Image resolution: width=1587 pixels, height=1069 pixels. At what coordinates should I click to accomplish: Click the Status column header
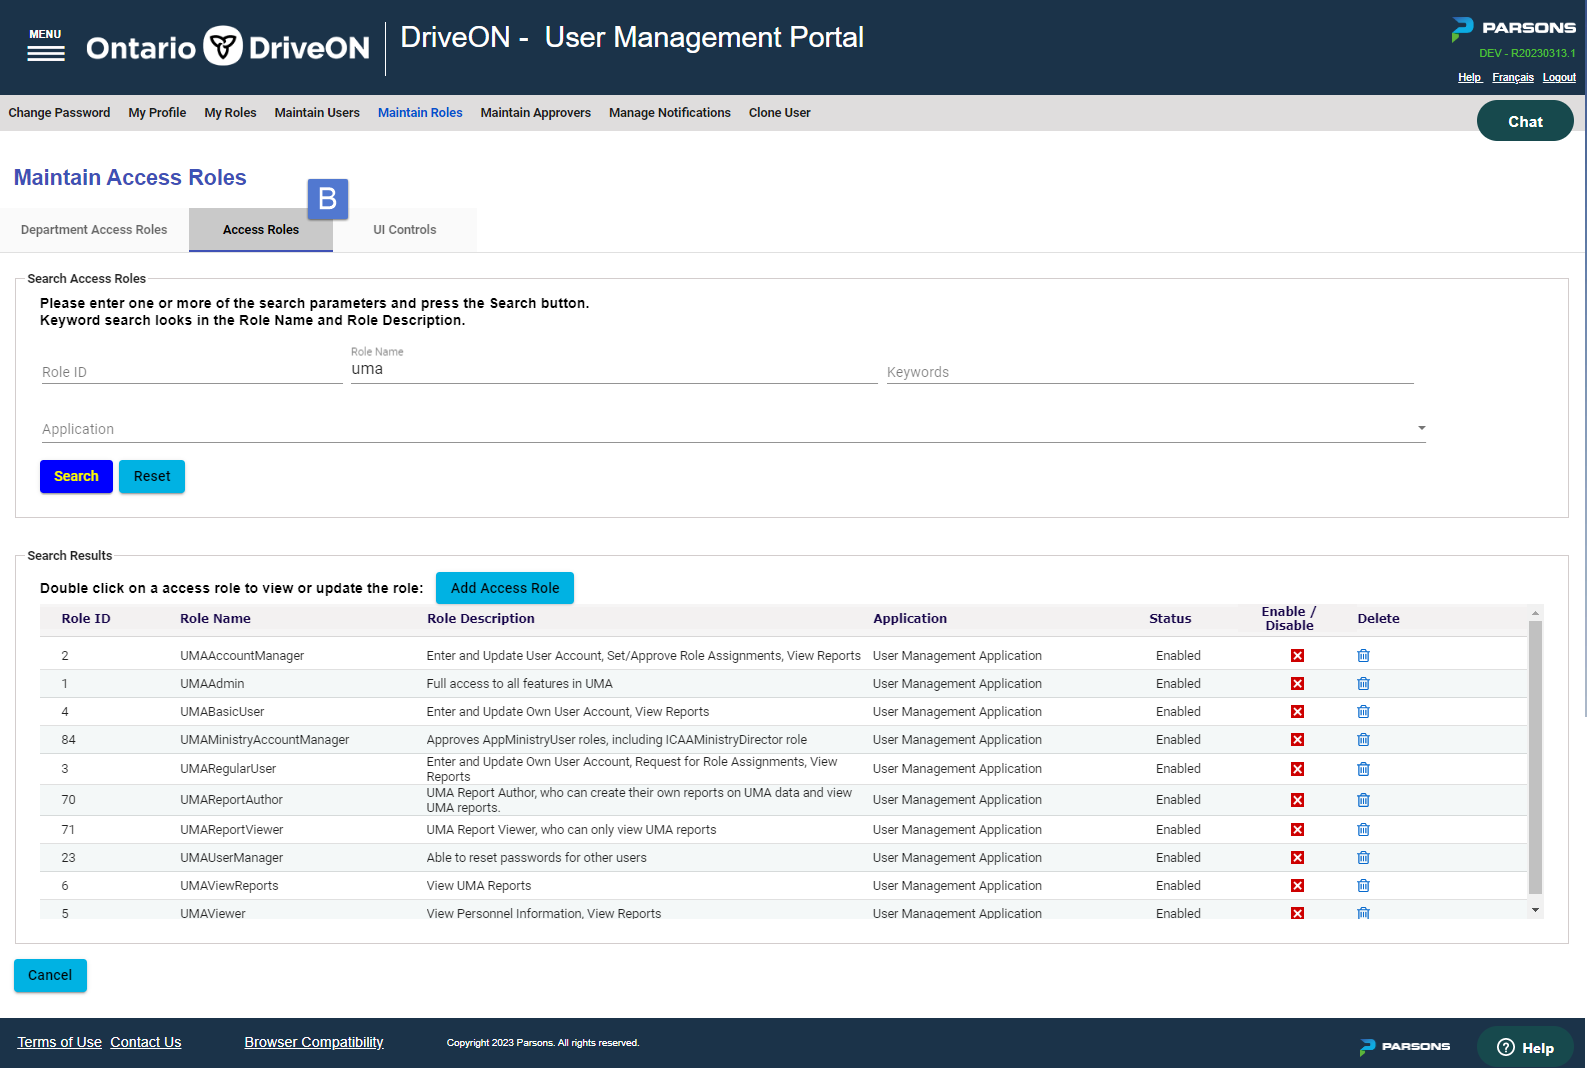coord(1170,619)
